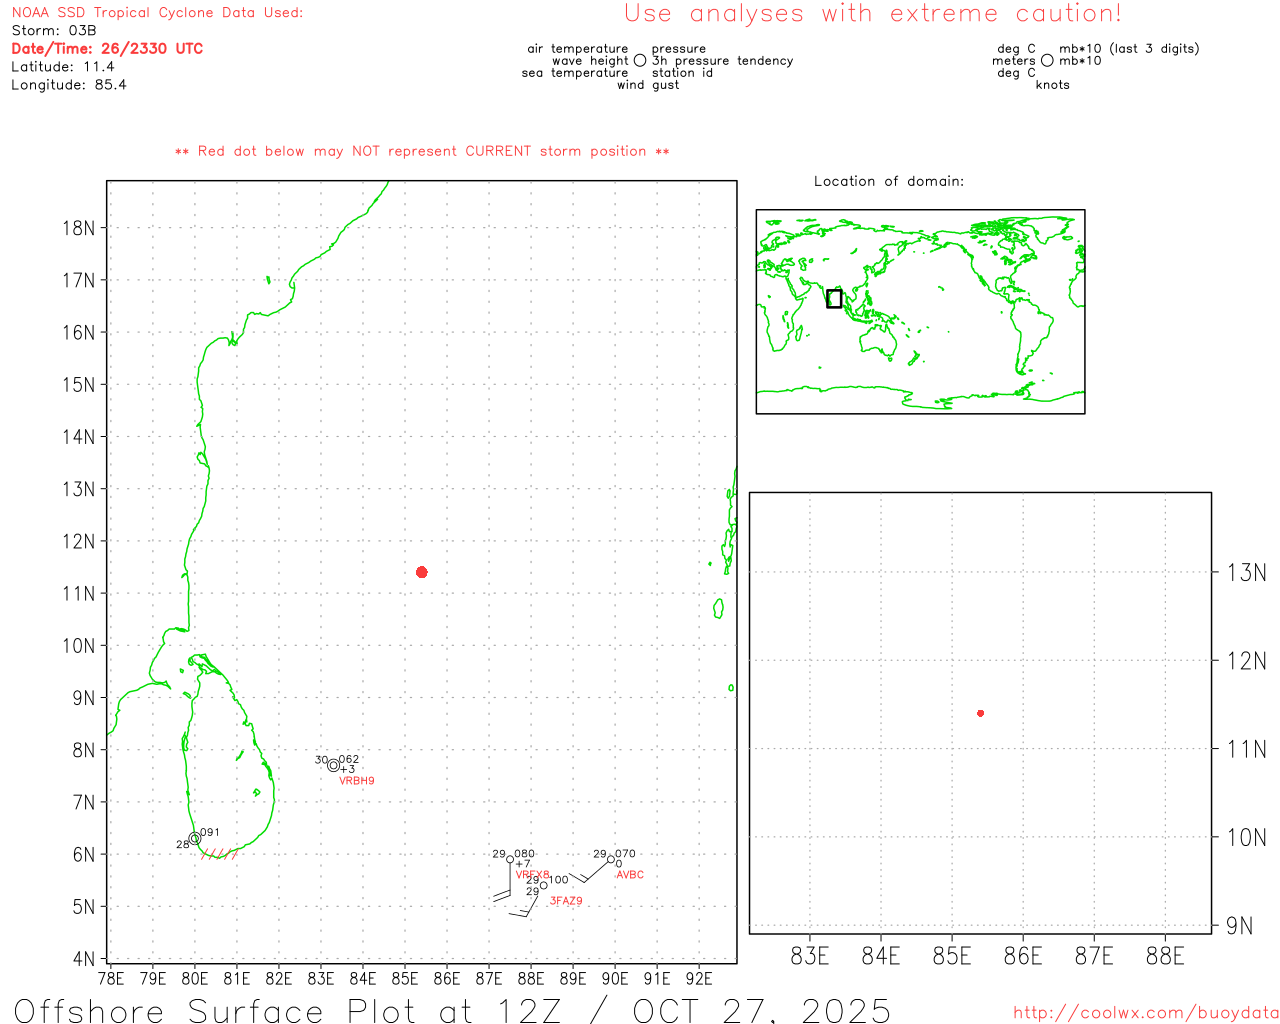Click the legend circle beside wave height
Viewport: 1280px width, 1024px height.
click(640, 61)
